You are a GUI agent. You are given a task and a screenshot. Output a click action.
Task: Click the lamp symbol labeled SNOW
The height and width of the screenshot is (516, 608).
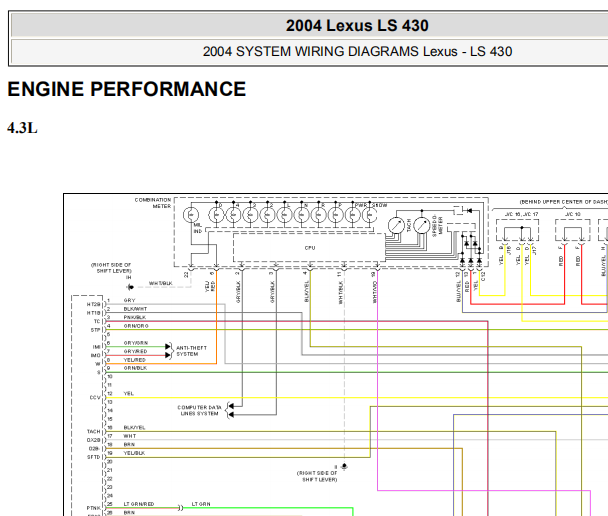[370, 214]
